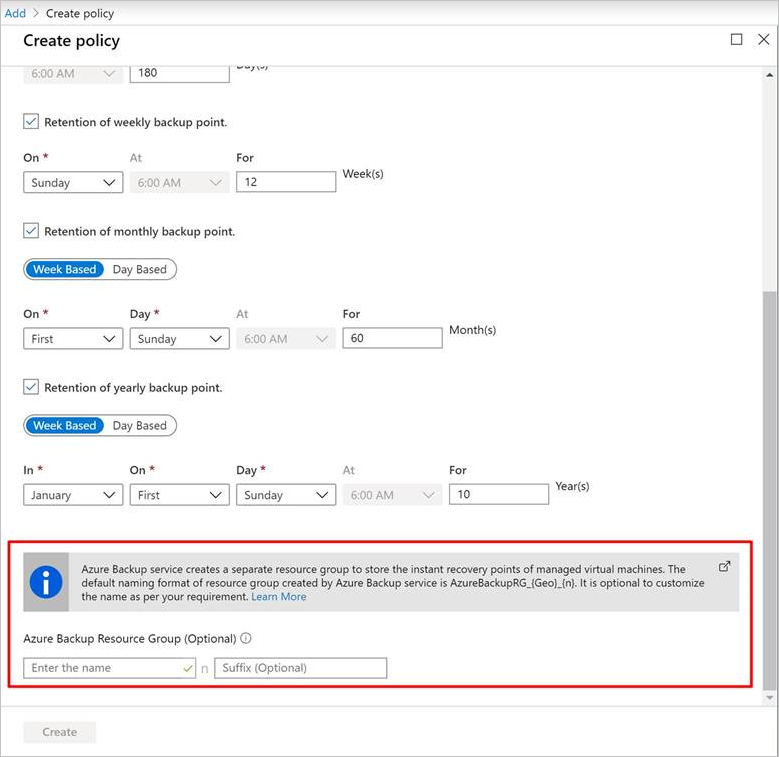Click Enter the name resource group field
This screenshot has width=779, height=757.
click(109, 668)
